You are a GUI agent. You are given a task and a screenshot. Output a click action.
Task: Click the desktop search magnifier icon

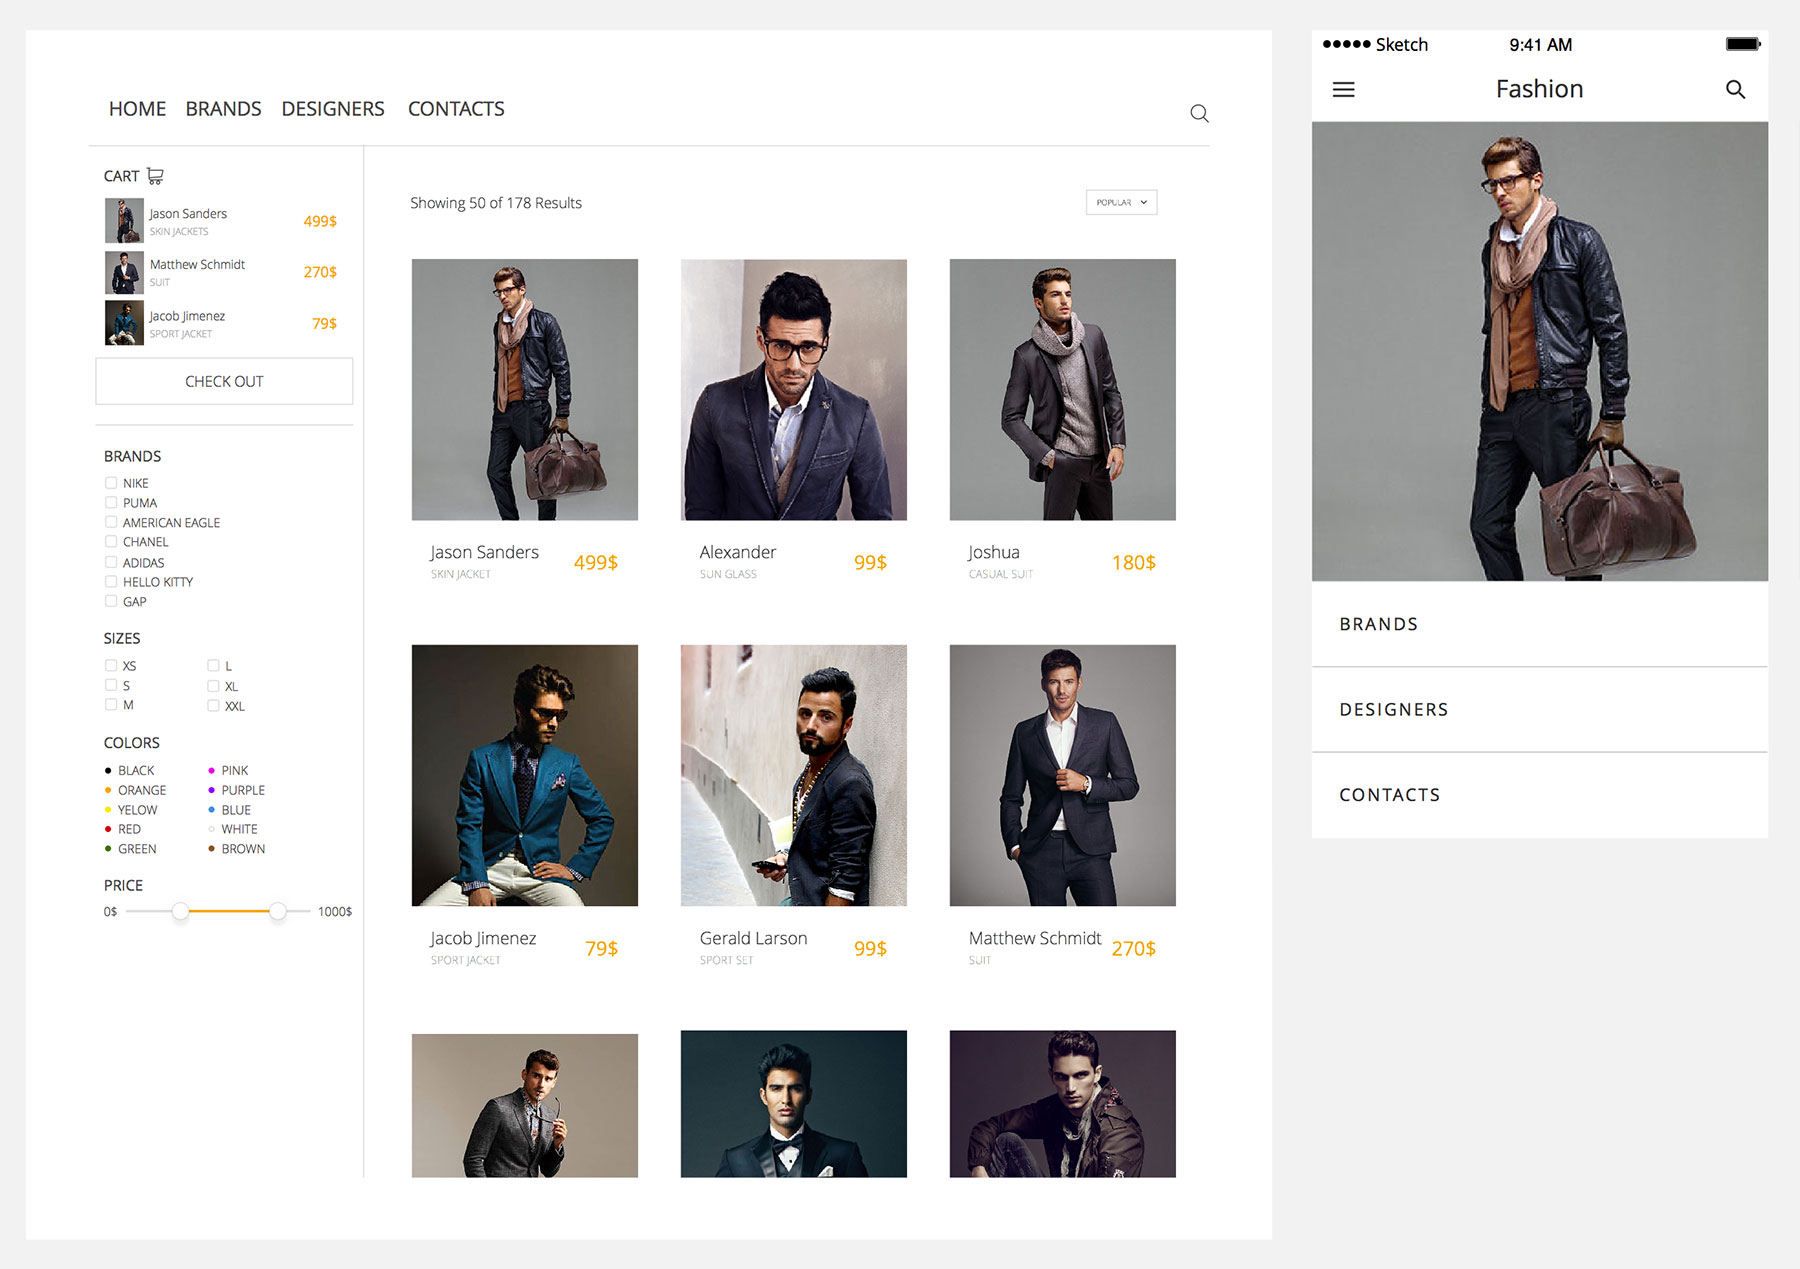(x=1199, y=113)
